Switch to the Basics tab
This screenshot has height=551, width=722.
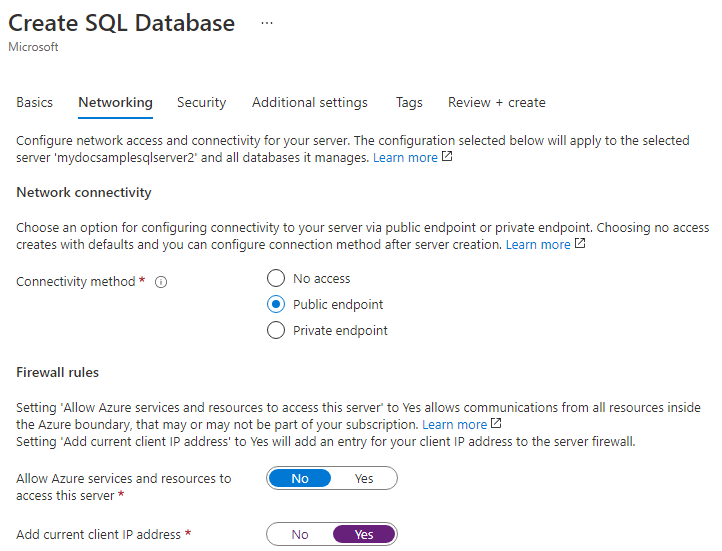point(35,102)
